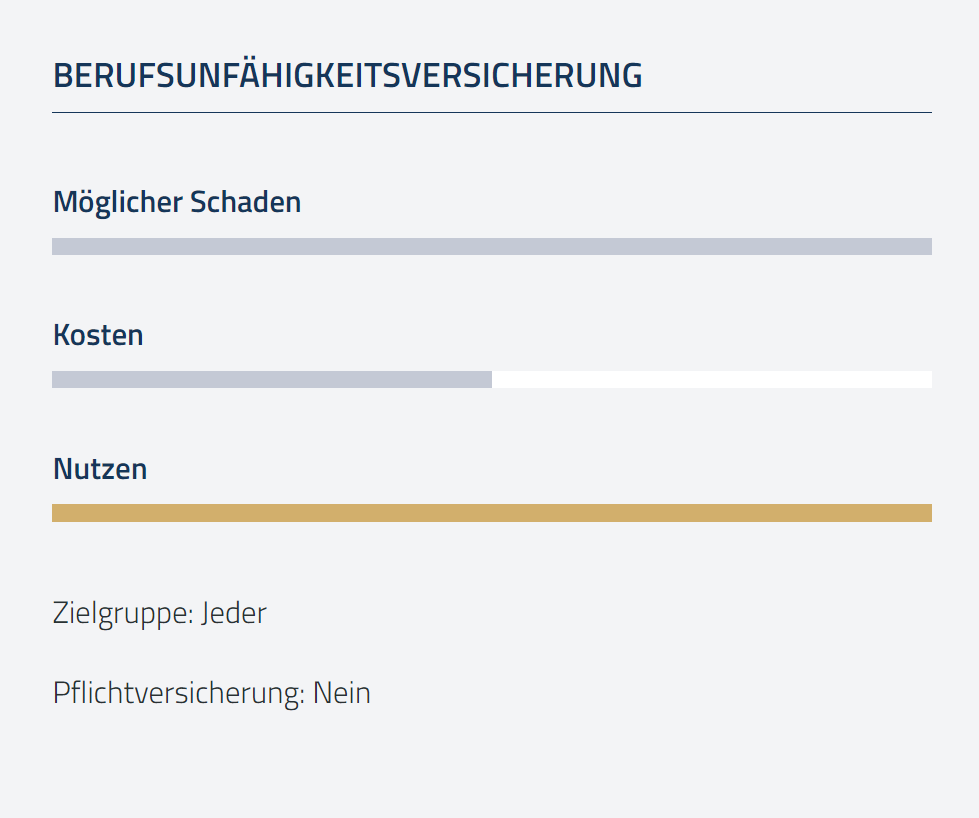Select the Kosten label
This screenshot has height=818, width=979.
click(98, 335)
